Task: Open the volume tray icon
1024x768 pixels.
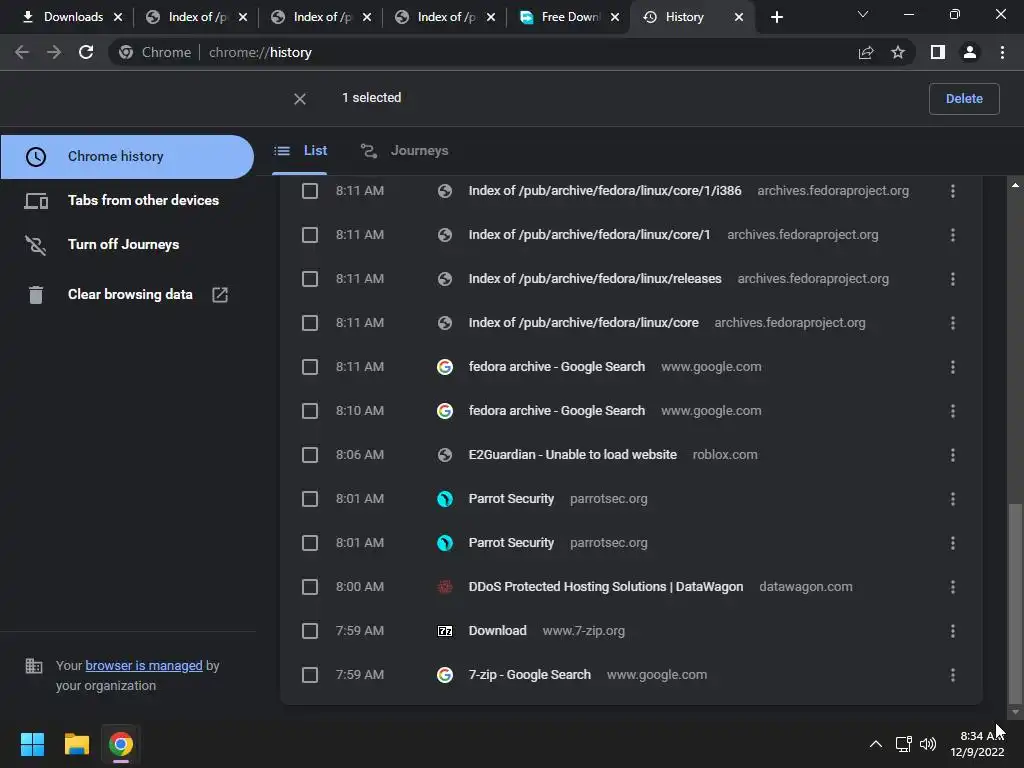Action: (x=928, y=744)
